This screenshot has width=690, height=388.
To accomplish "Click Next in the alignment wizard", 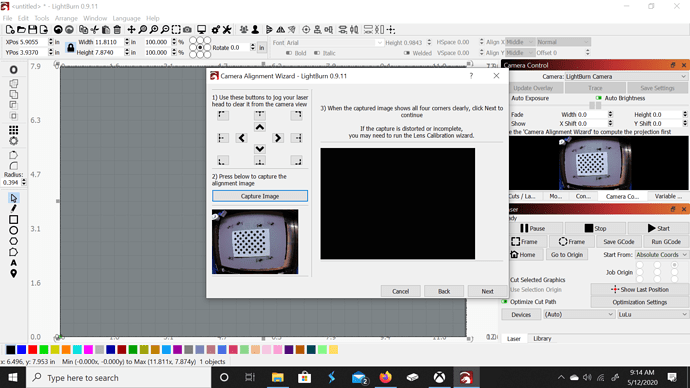I will 487,291.
